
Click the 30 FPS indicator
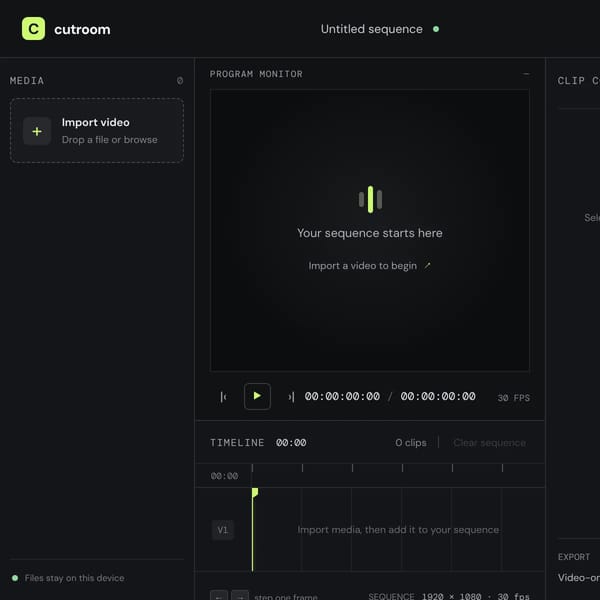click(514, 398)
